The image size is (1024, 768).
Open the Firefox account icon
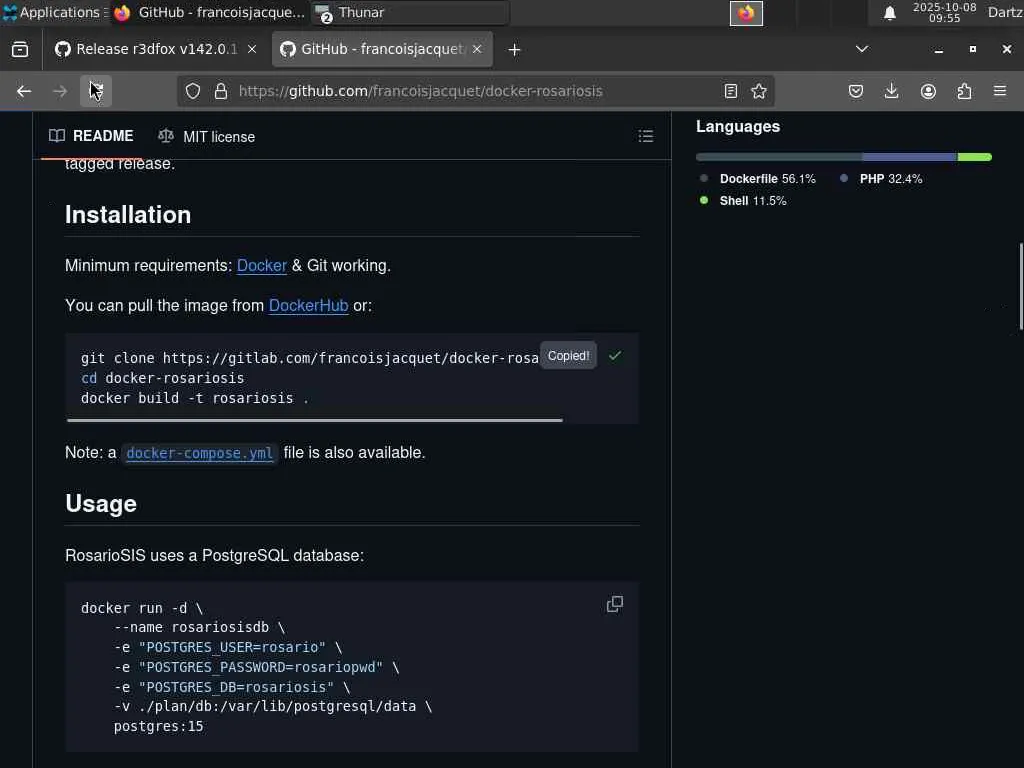[x=928, y=91]
